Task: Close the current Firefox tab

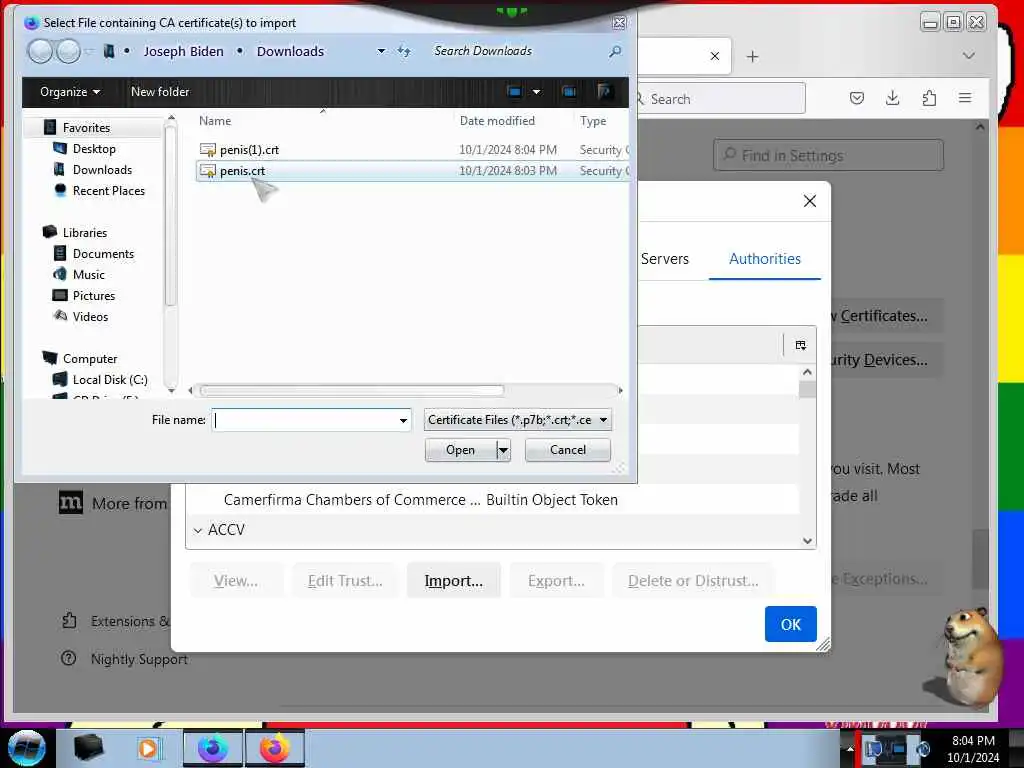Action: [x=714, y=56]
